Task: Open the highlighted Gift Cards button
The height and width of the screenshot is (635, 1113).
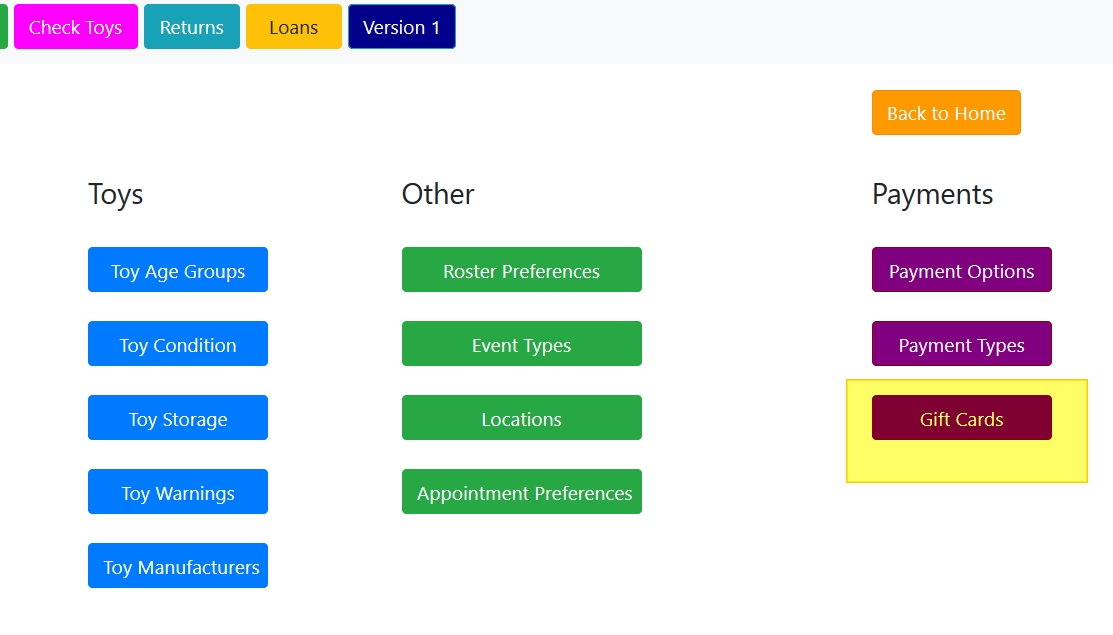Action: tap(961, 418)
